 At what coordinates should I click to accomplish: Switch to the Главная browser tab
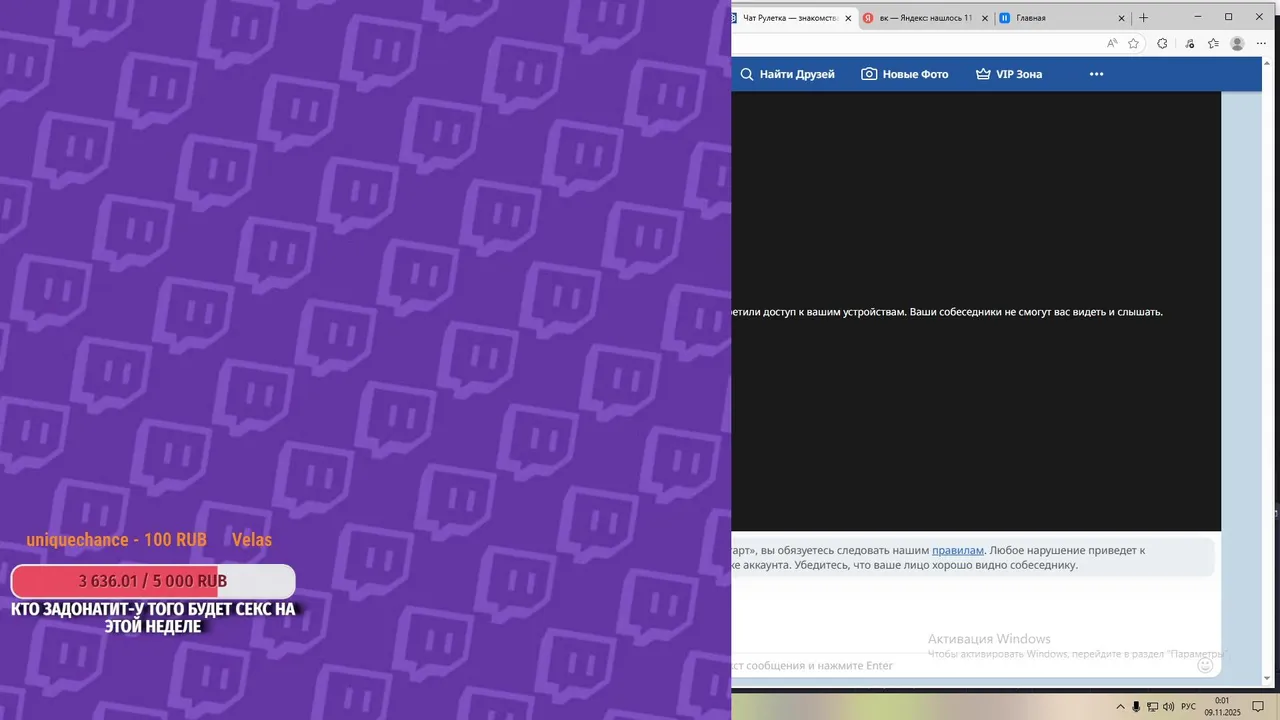pyautogui.click(x=1063, y=18)
